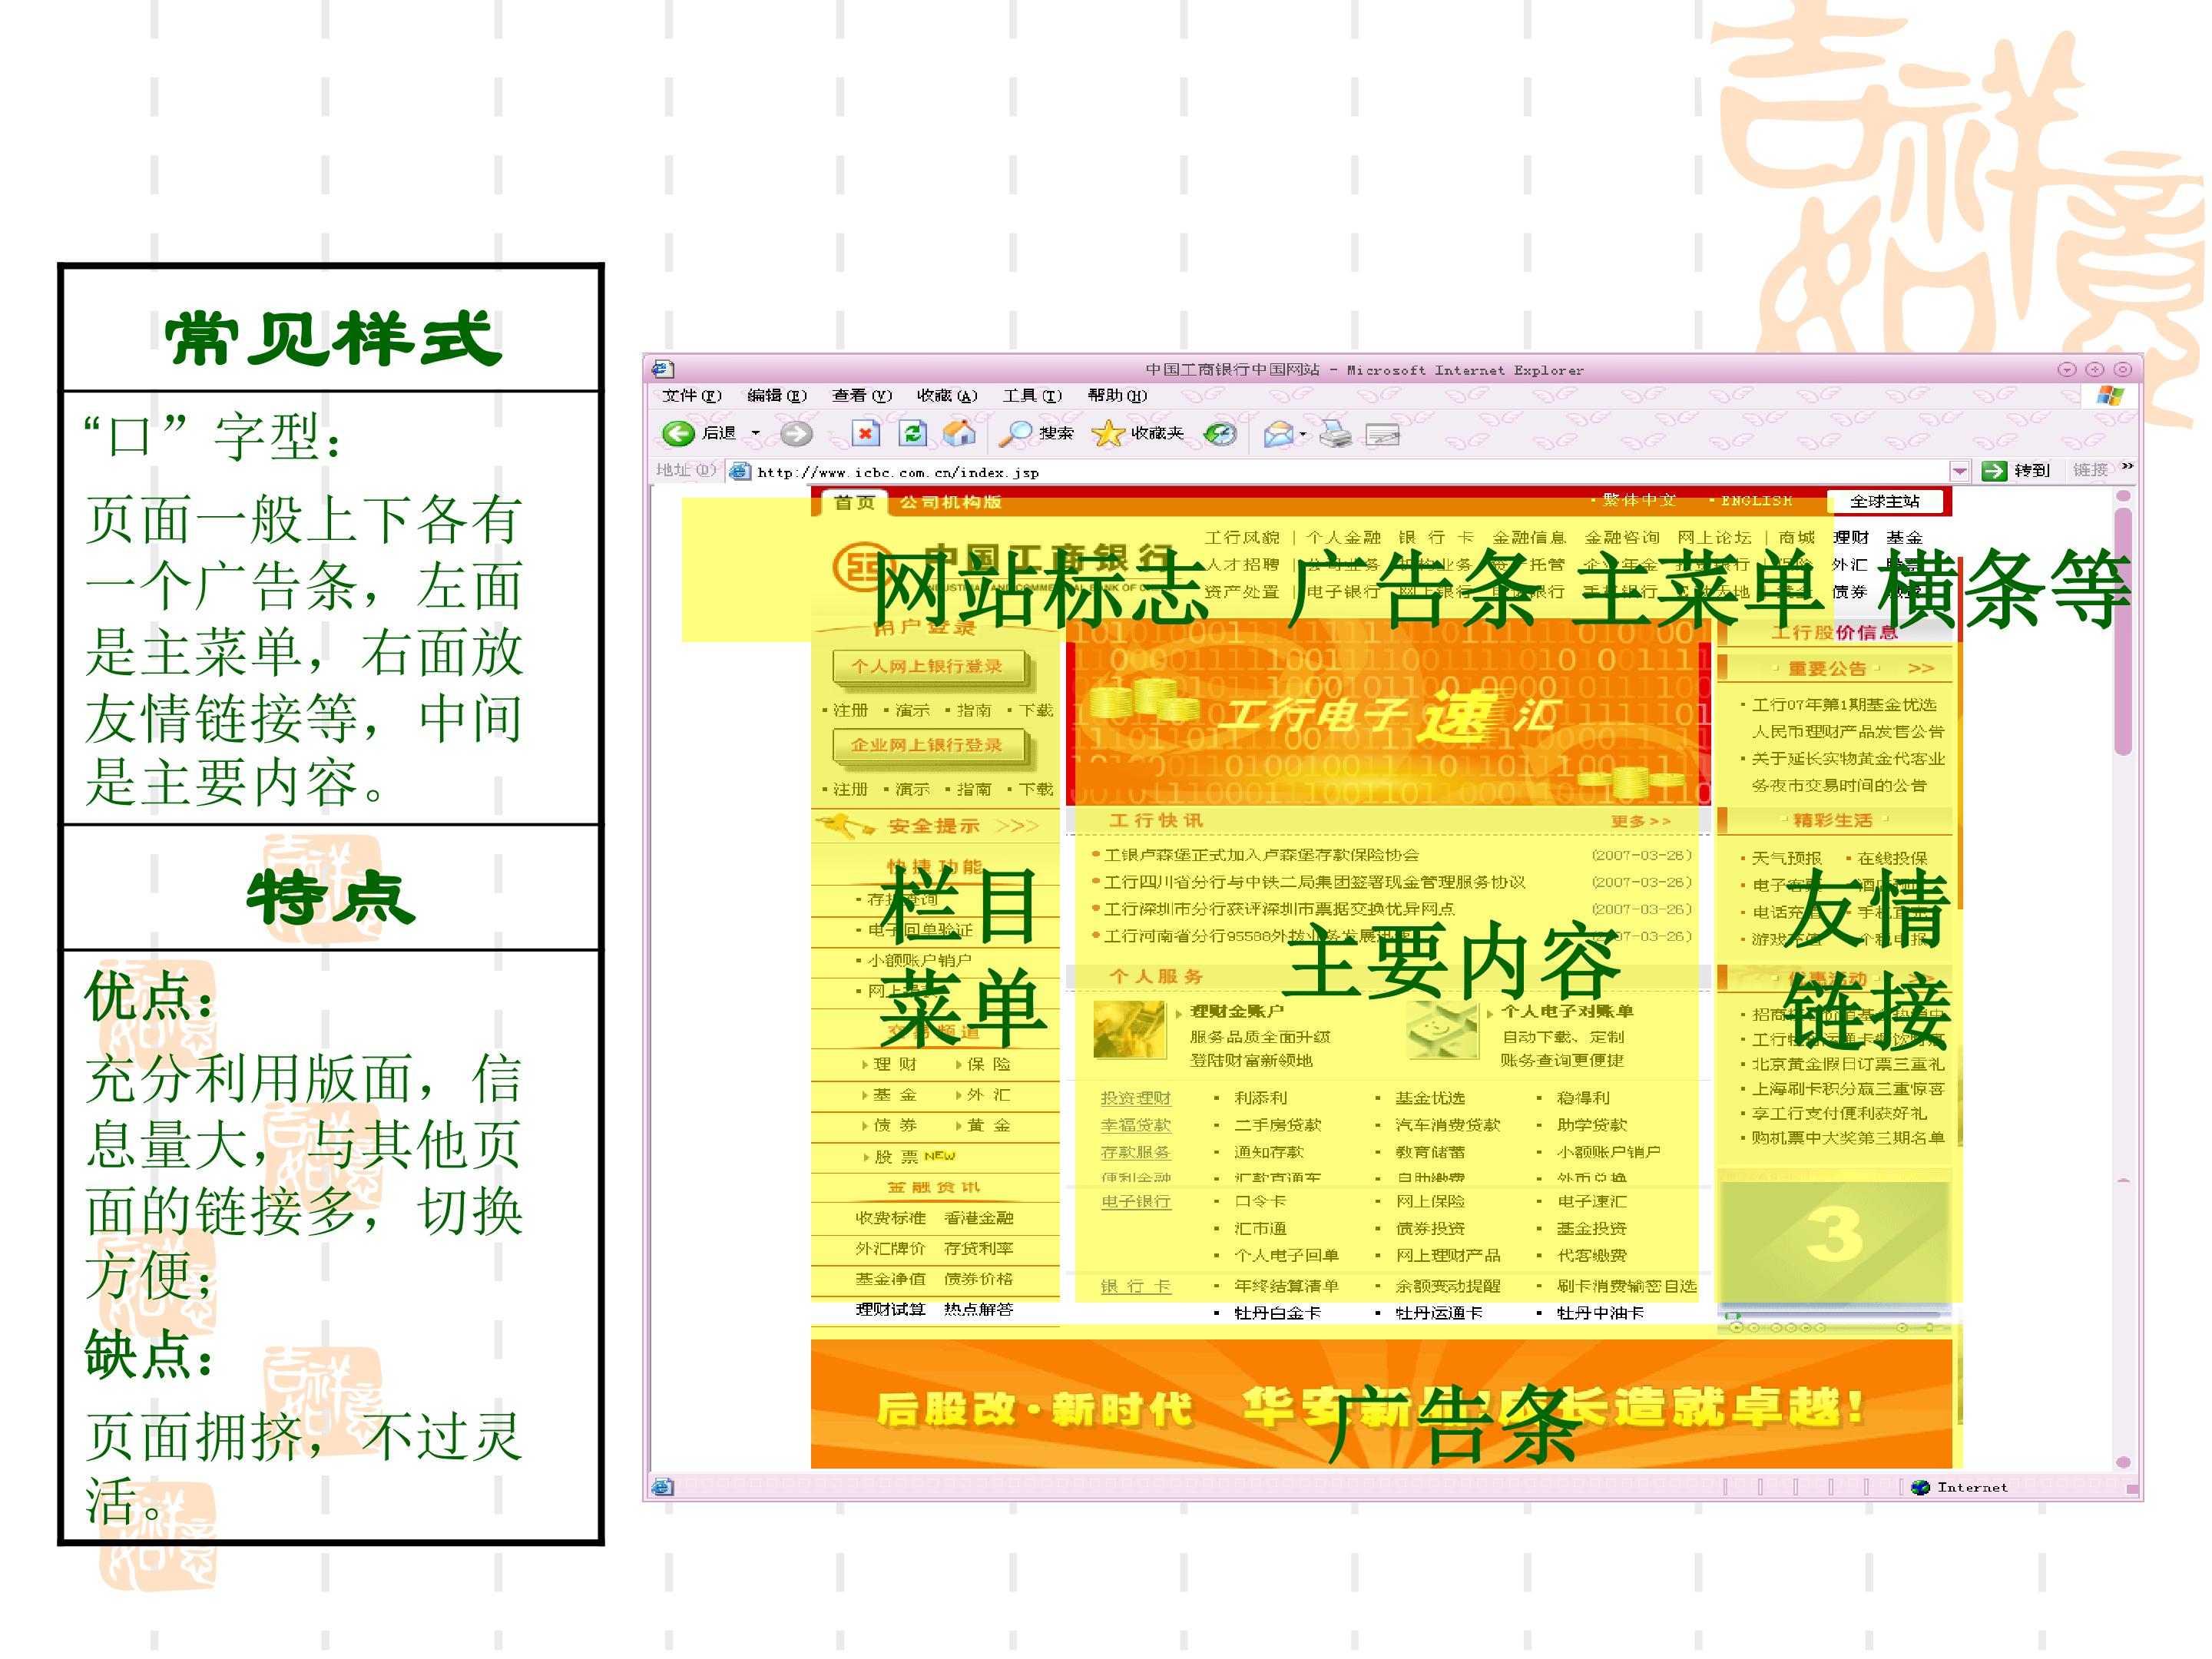Open the Mail envelope dropdown arrow
The height and width of the screenshot is (1659, 2212).
pos(1304,434)
